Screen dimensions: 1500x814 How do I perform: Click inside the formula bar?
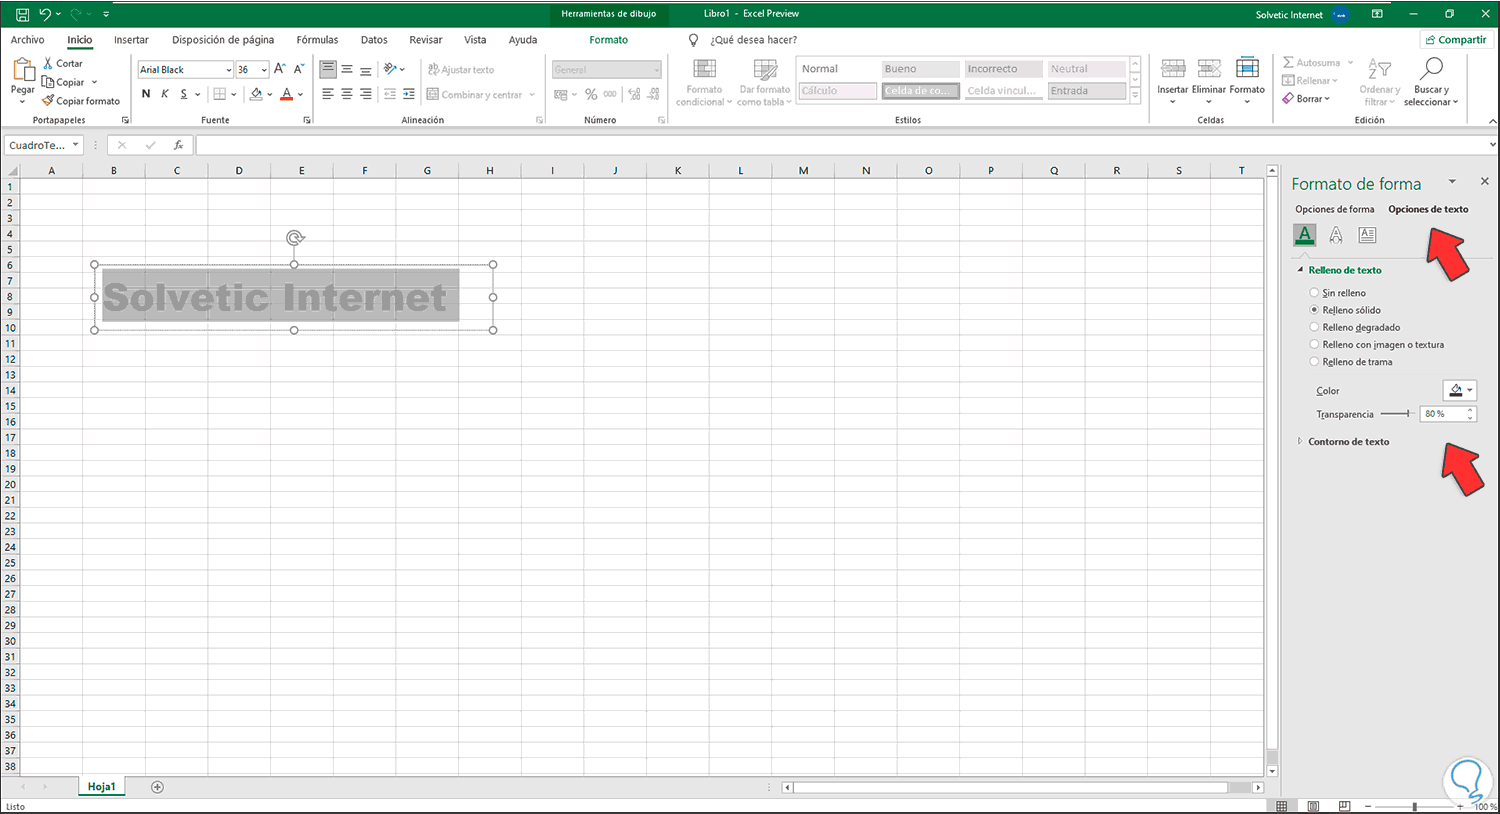840,145
